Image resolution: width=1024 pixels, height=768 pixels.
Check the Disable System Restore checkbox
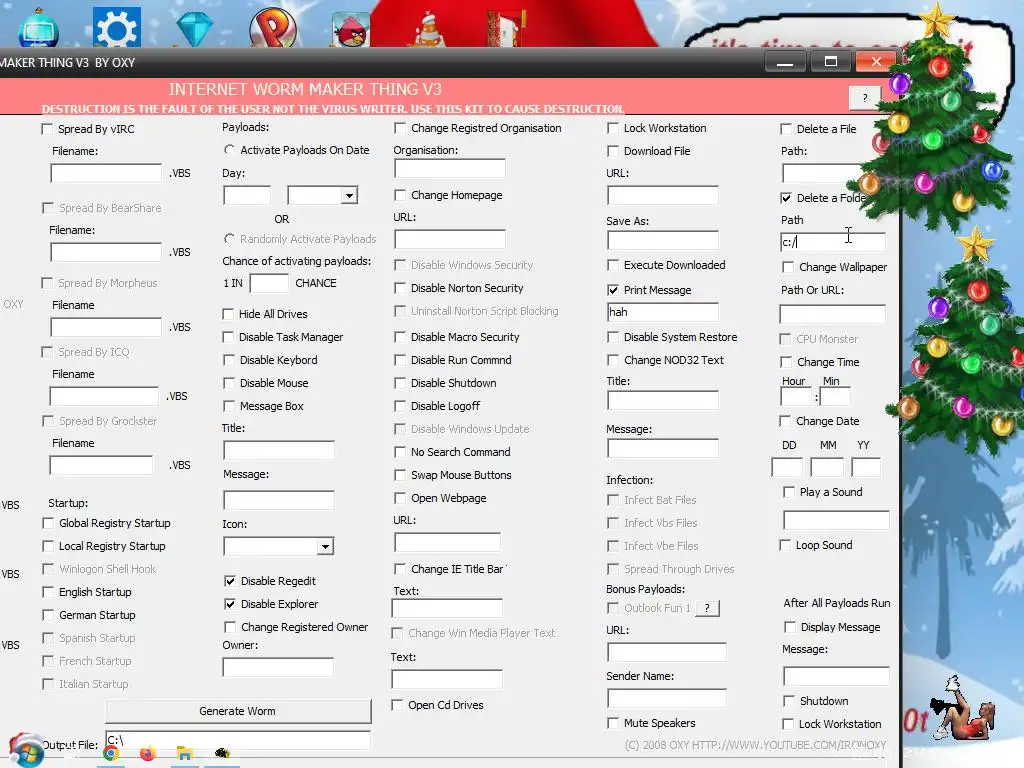tap(613, 337)
